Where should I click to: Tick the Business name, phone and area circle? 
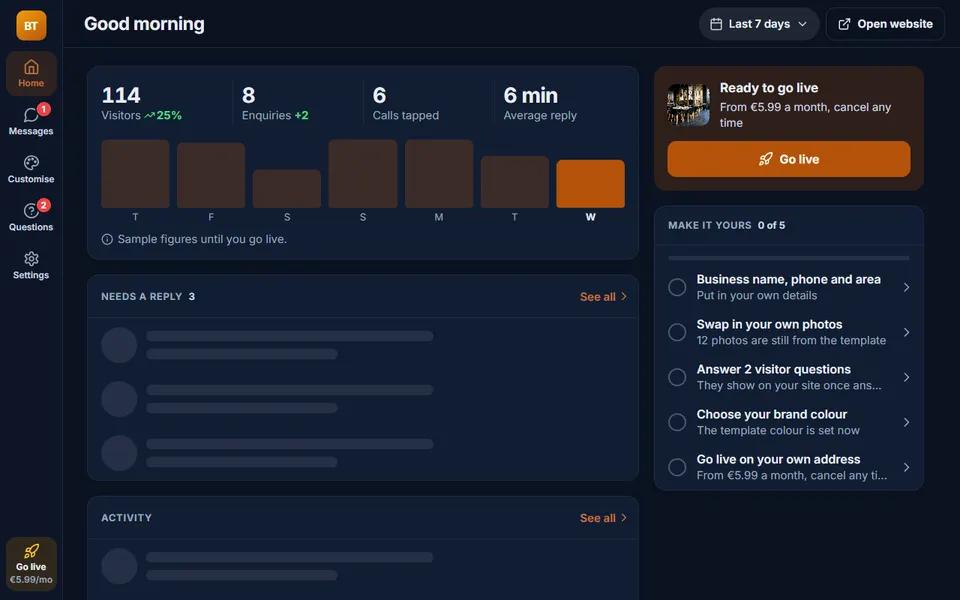(x=677, y=287)
